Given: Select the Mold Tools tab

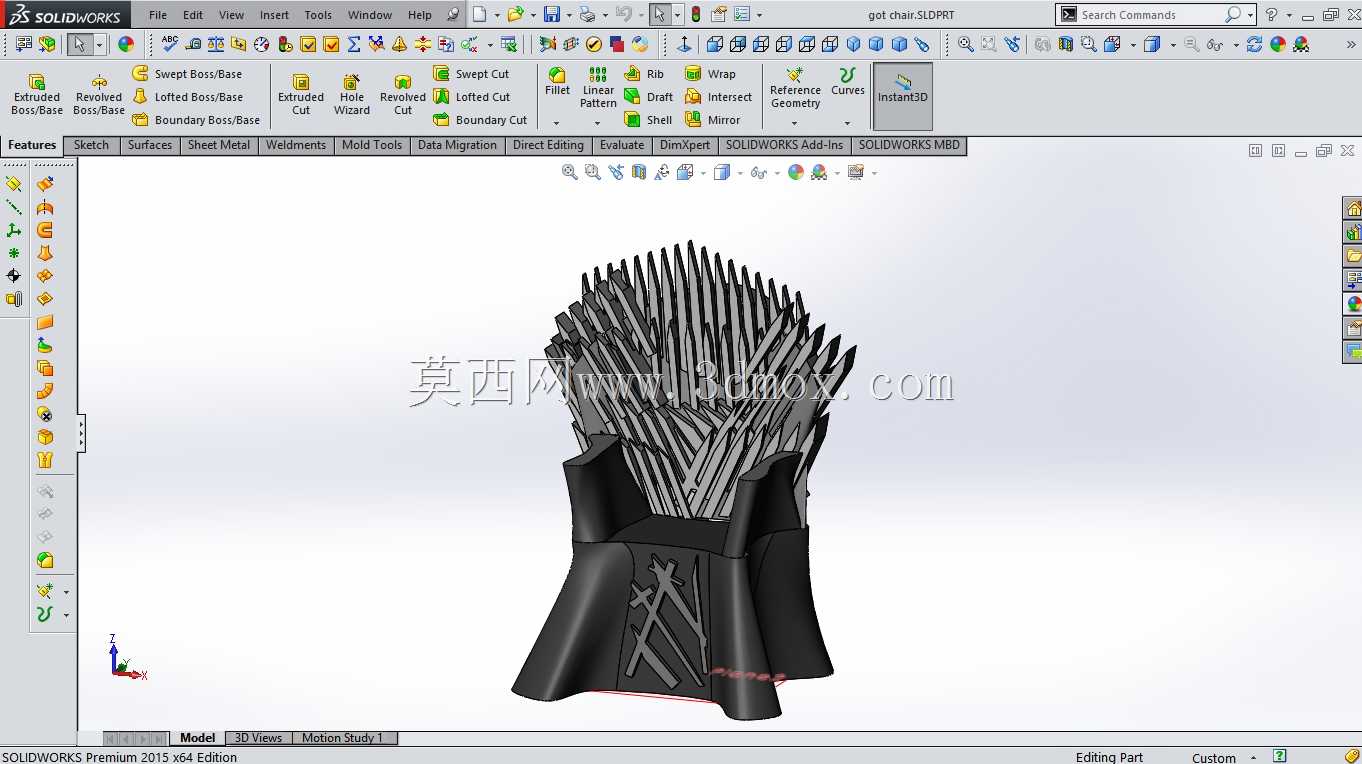Looking at the screenshot, I should pos(372,145).
